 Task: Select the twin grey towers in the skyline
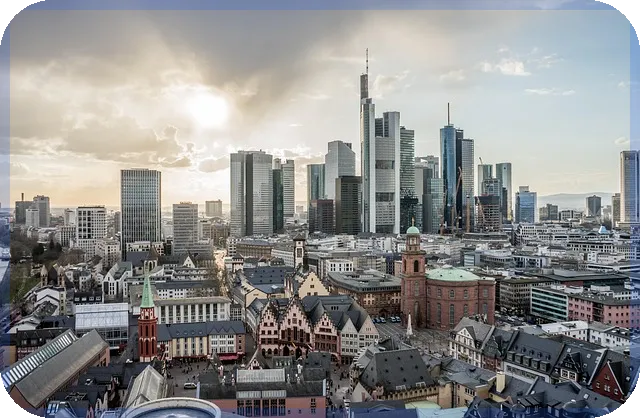click(251, 193)
